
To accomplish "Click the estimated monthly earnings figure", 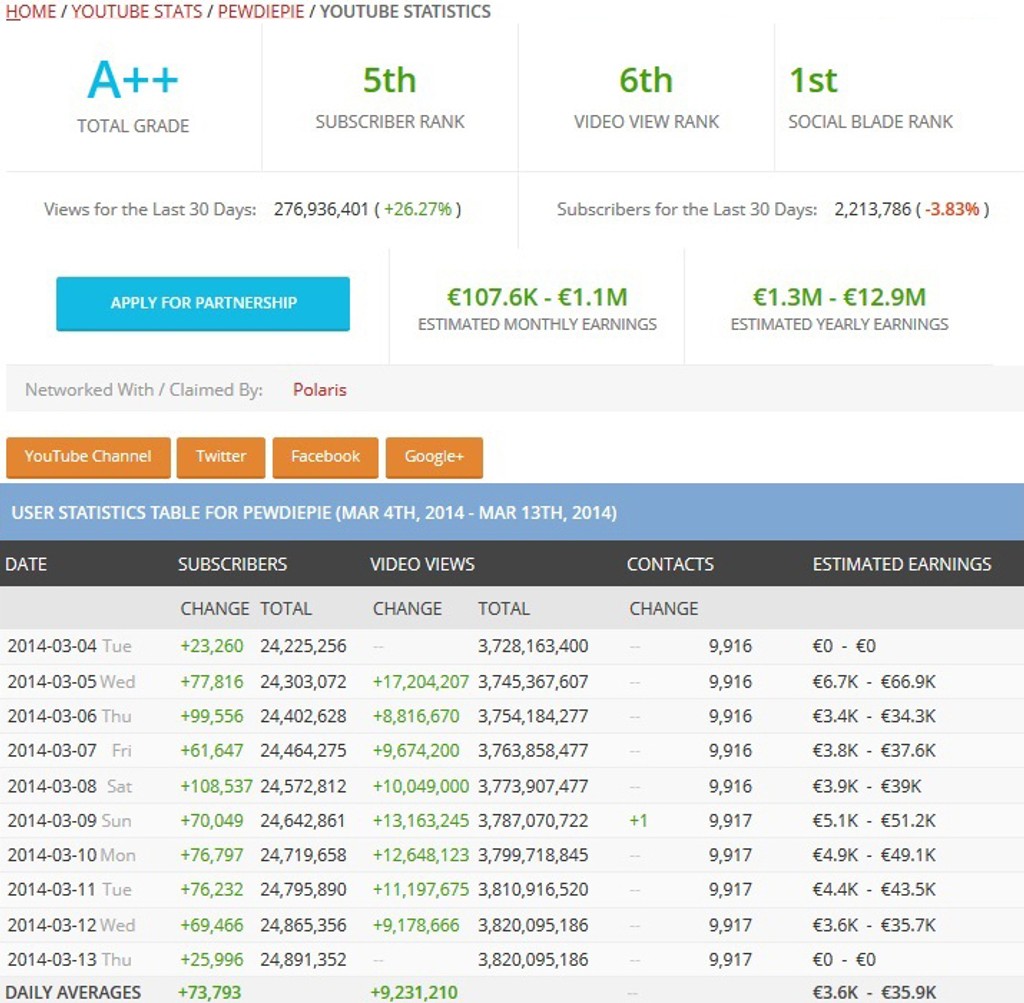I will coord(537,297).
